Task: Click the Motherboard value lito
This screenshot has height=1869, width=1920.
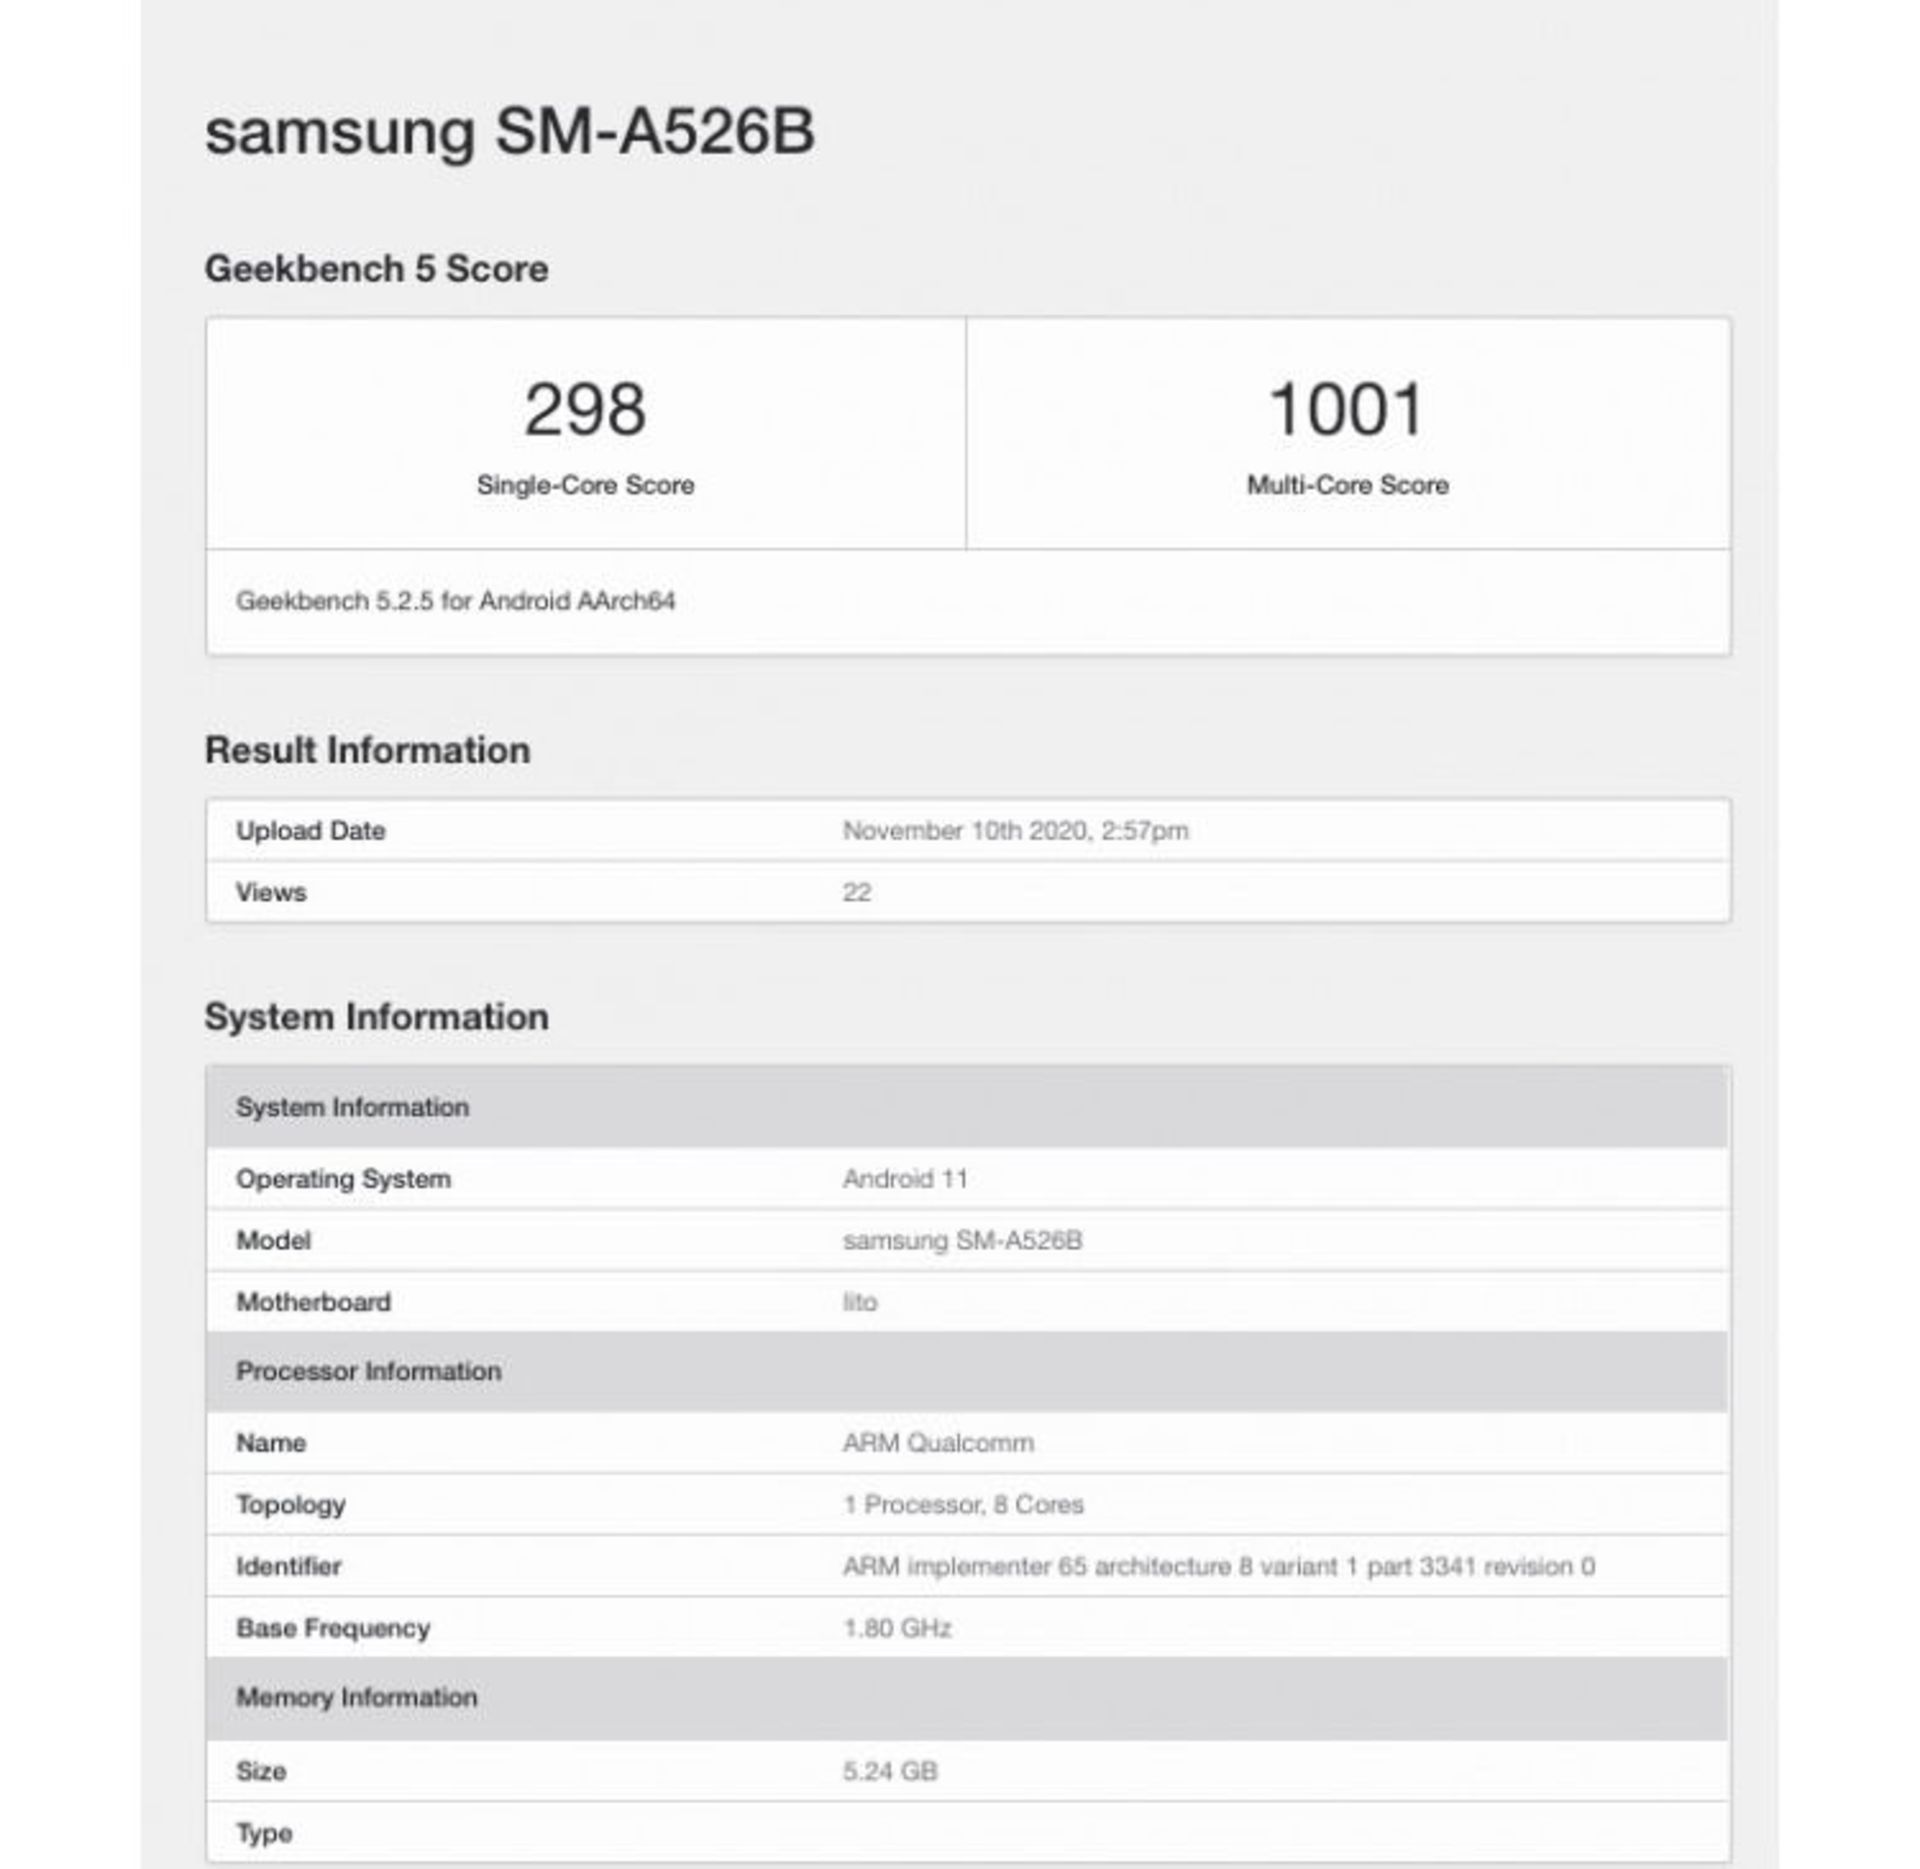Action: 860,1302
